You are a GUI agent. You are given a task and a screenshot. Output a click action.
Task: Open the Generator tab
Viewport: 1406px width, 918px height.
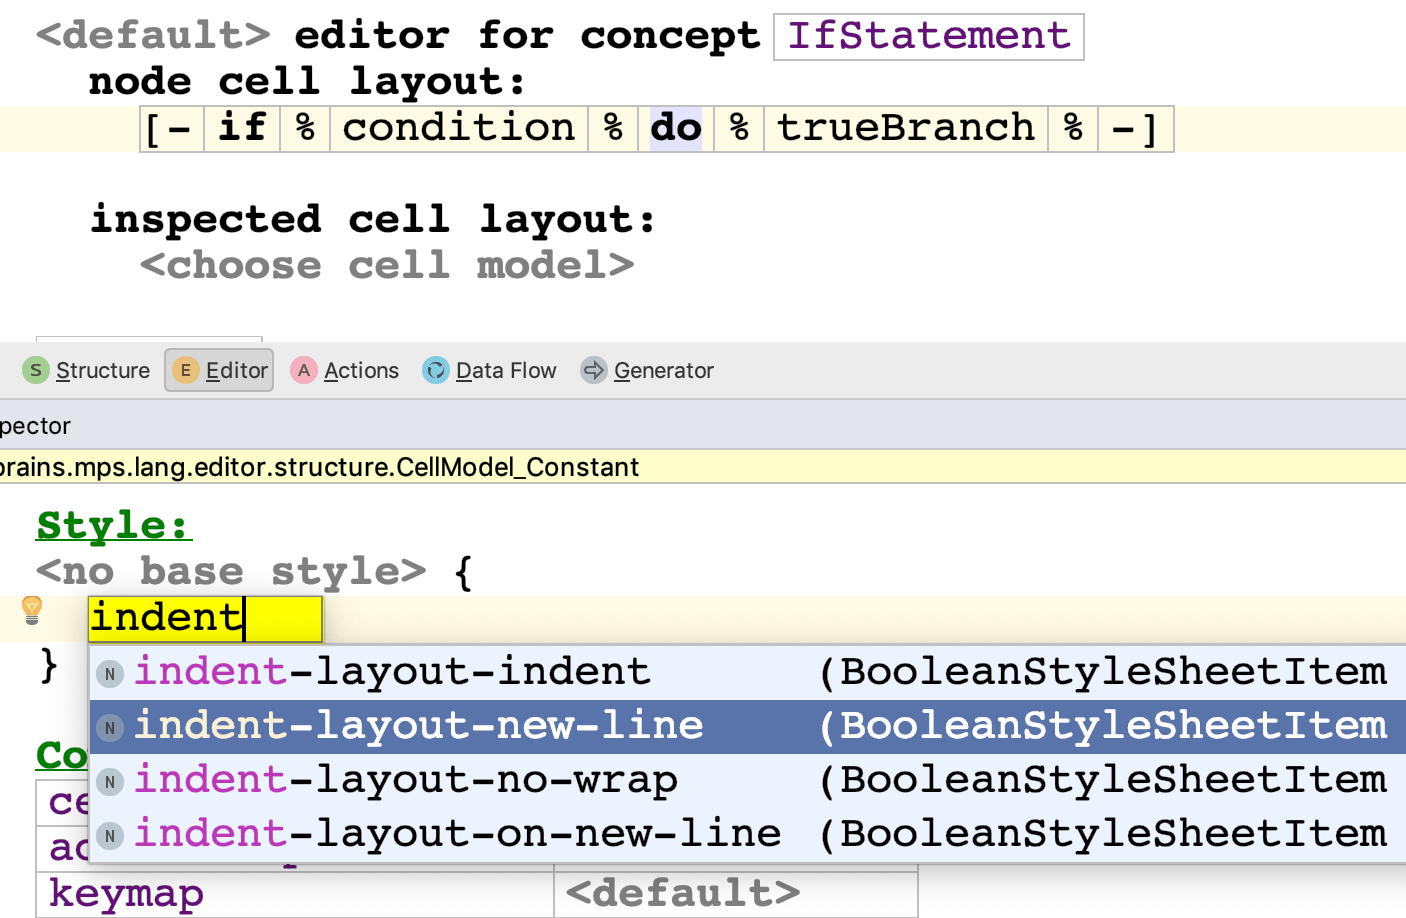663,371
